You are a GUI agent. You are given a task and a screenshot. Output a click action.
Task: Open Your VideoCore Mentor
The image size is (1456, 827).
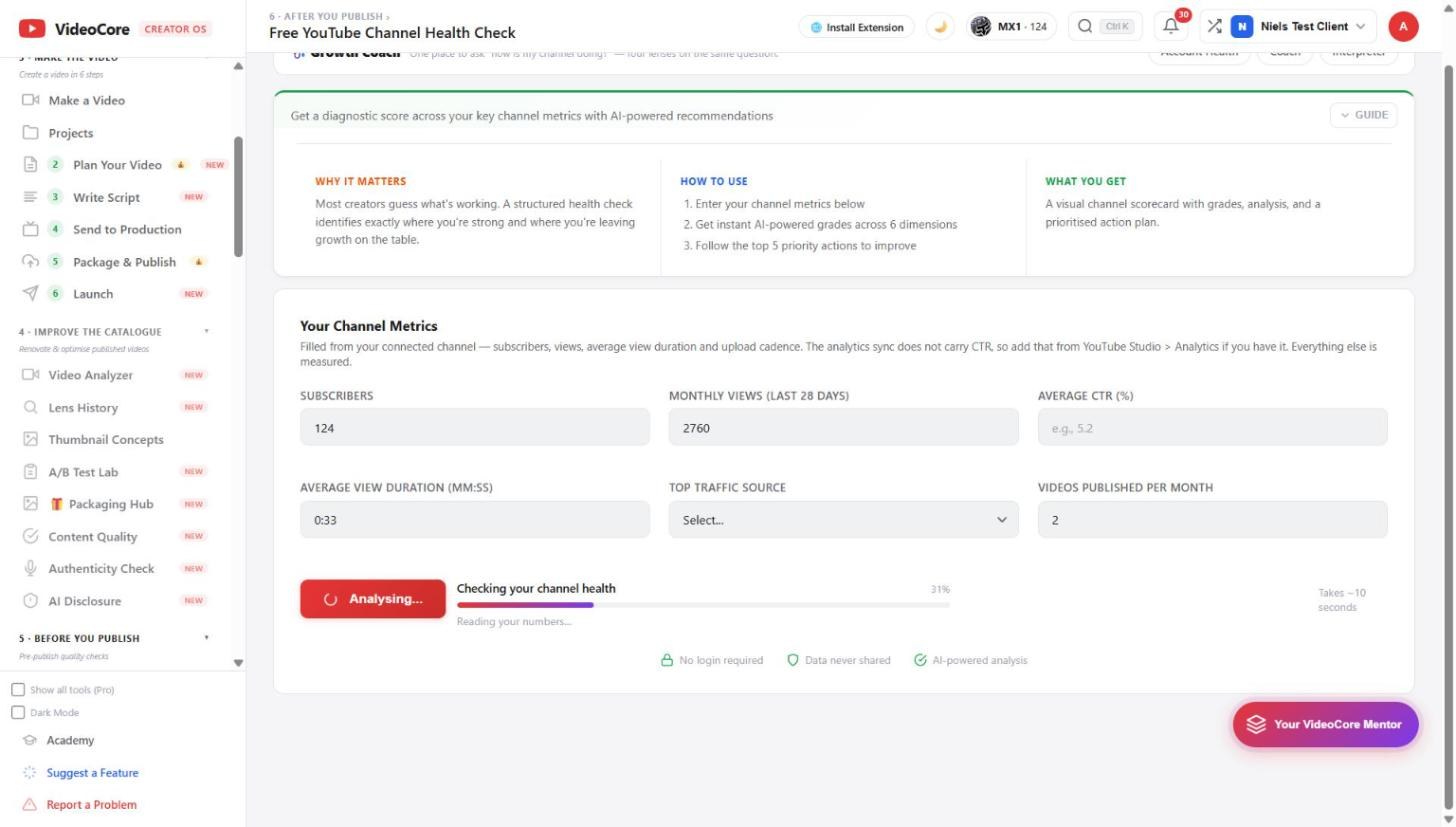[x=1325, y=724]
